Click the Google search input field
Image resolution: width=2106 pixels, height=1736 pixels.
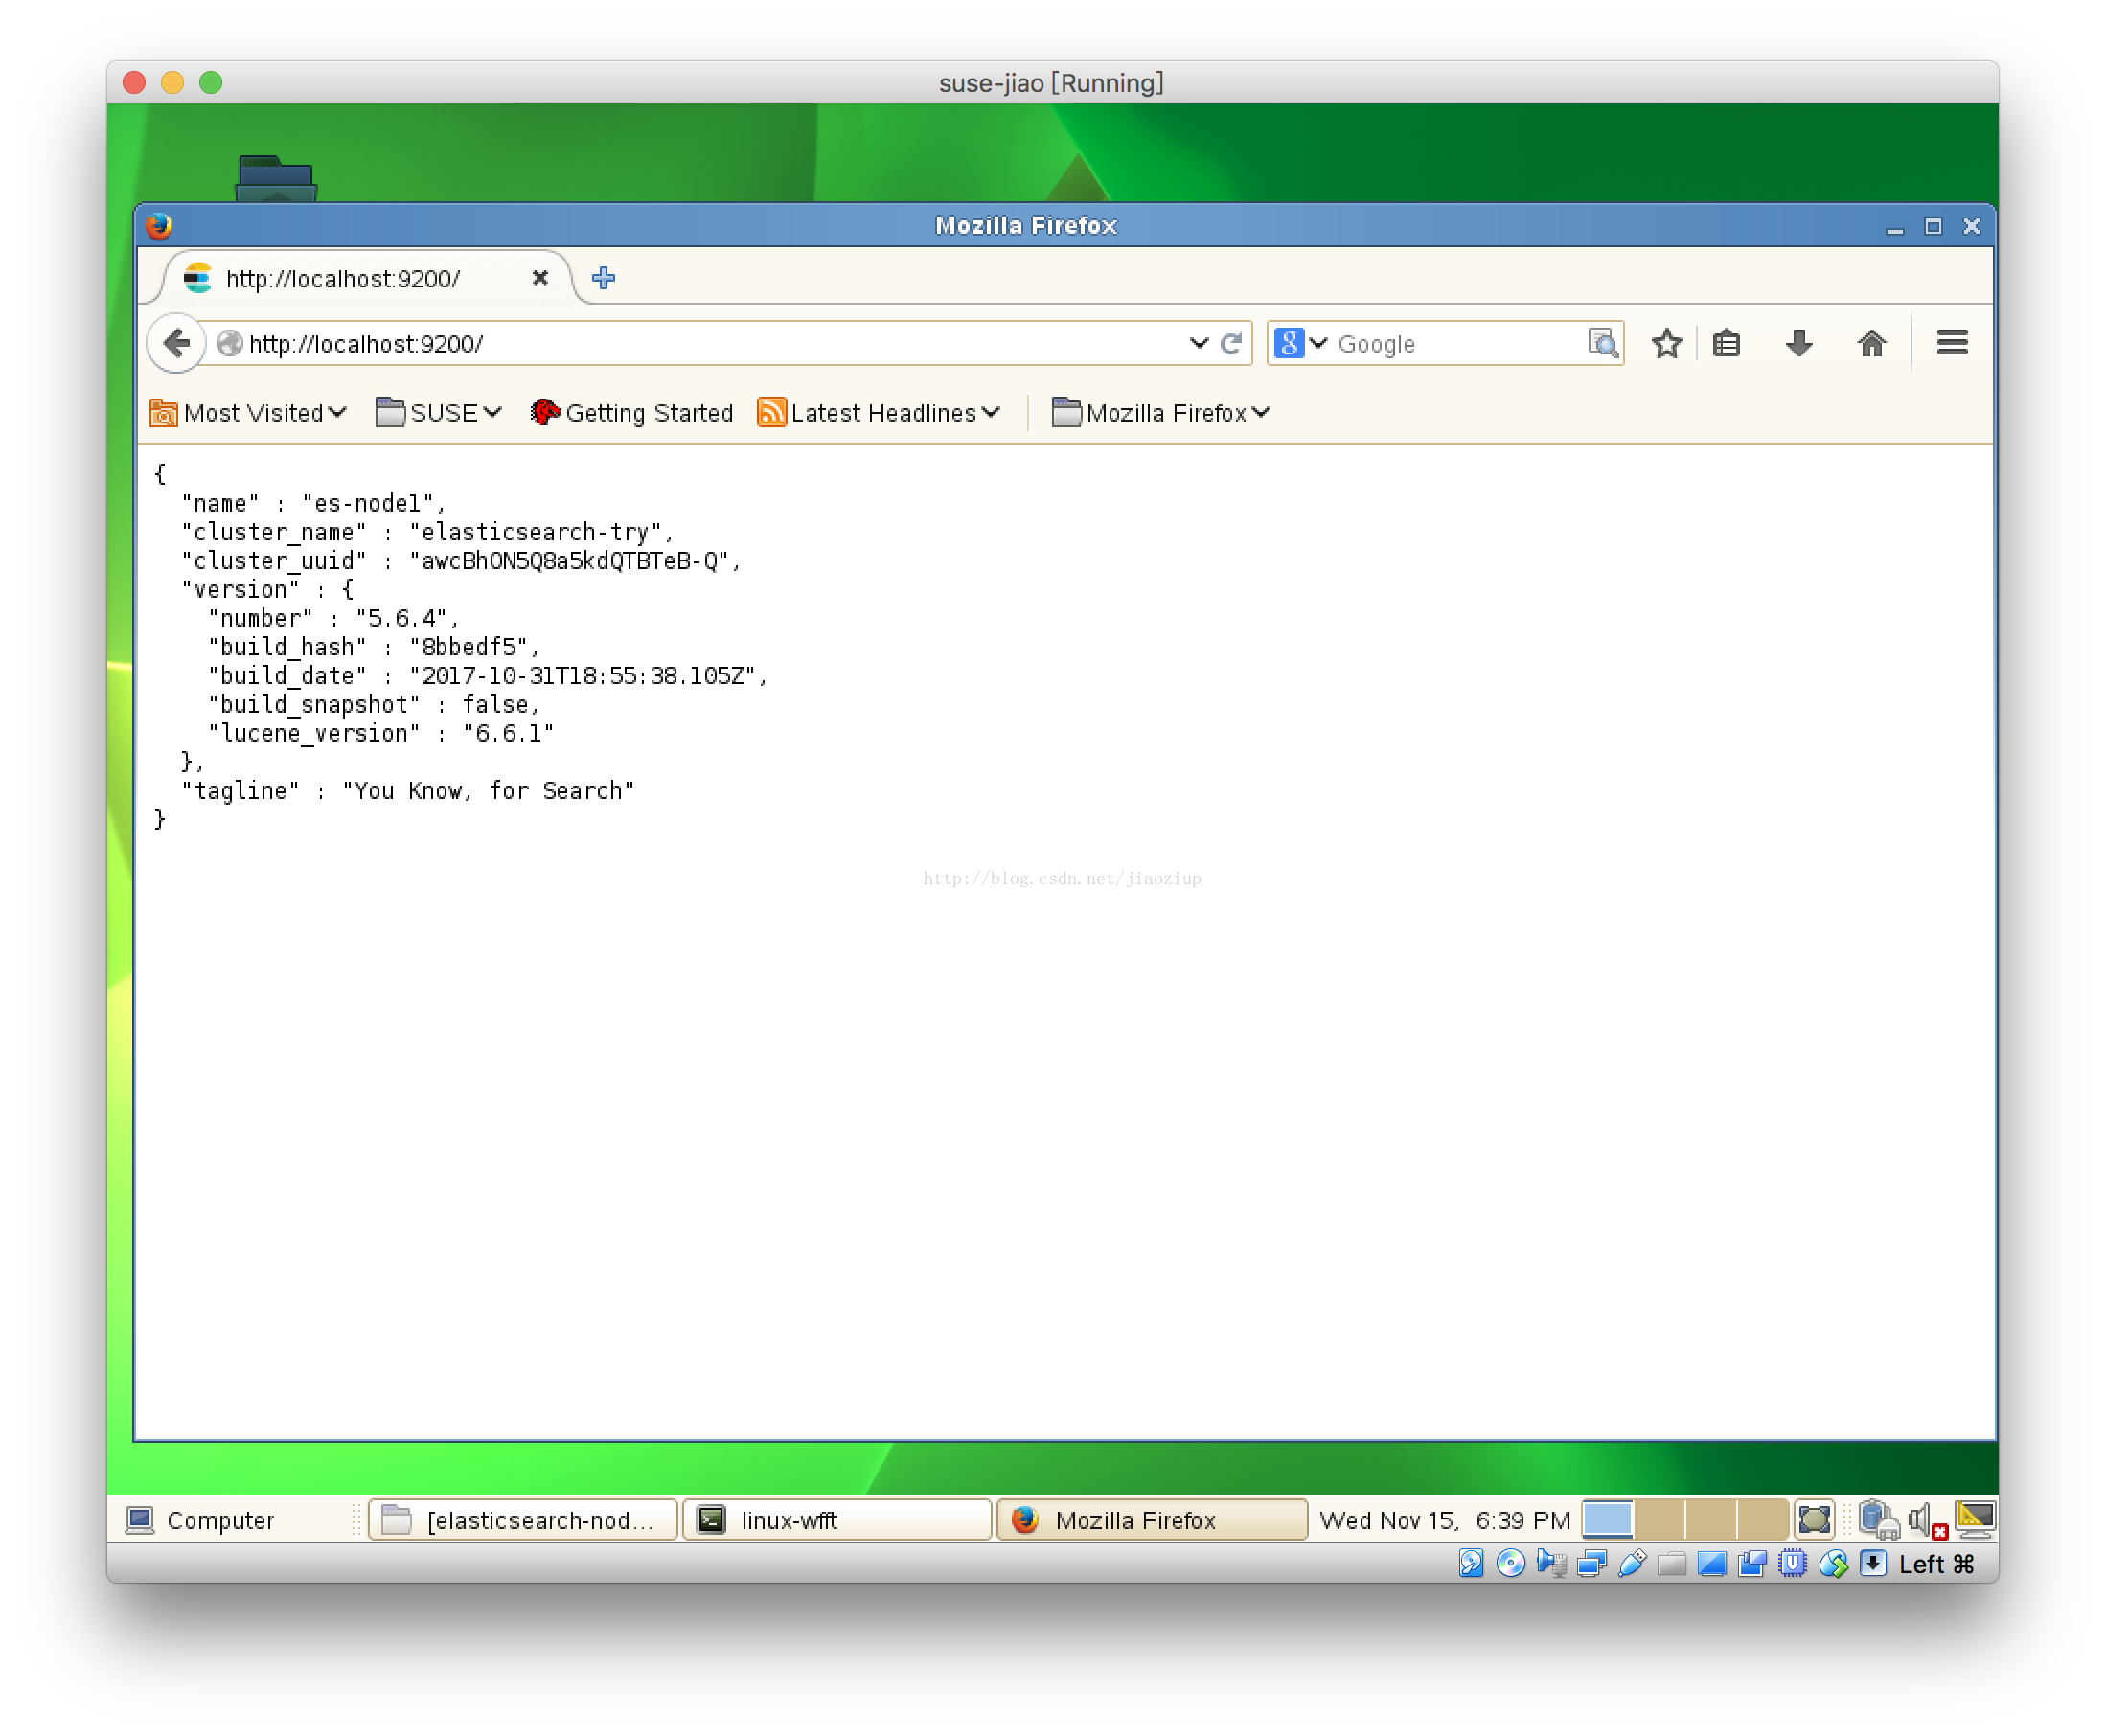point(1455,344)
